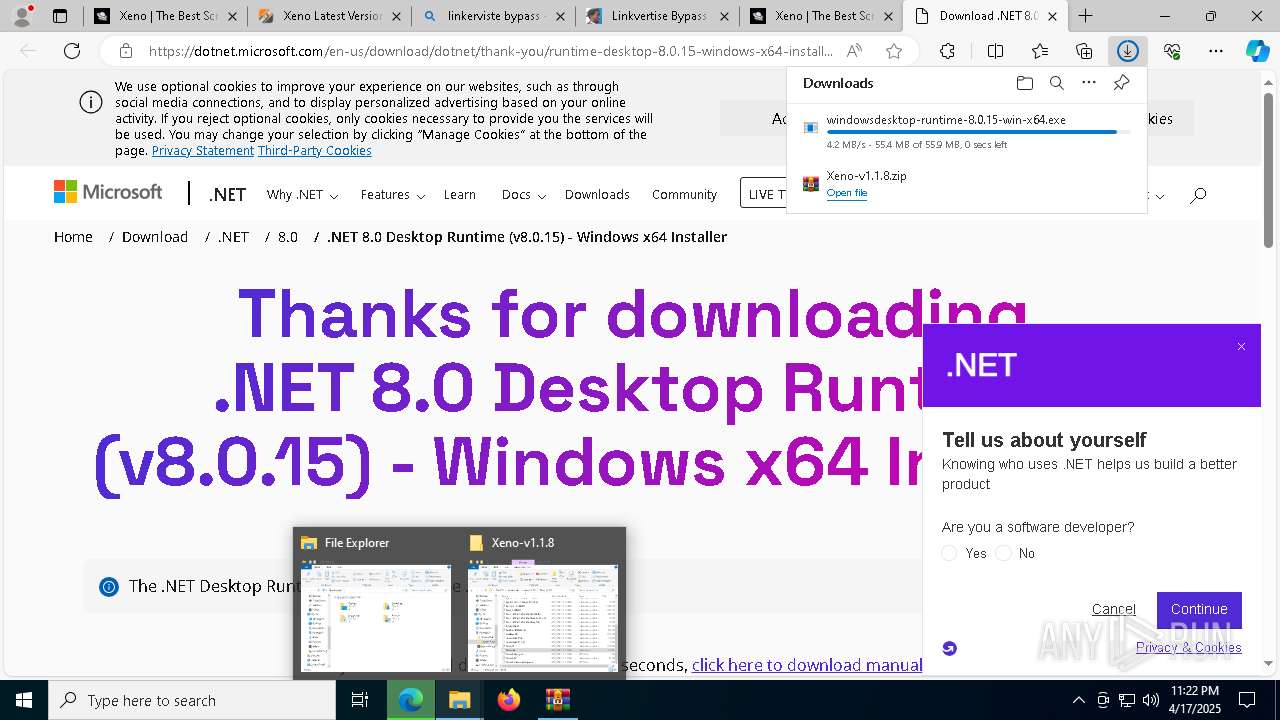Refresh the current page
1280x720 pixels.
point(72,51)
